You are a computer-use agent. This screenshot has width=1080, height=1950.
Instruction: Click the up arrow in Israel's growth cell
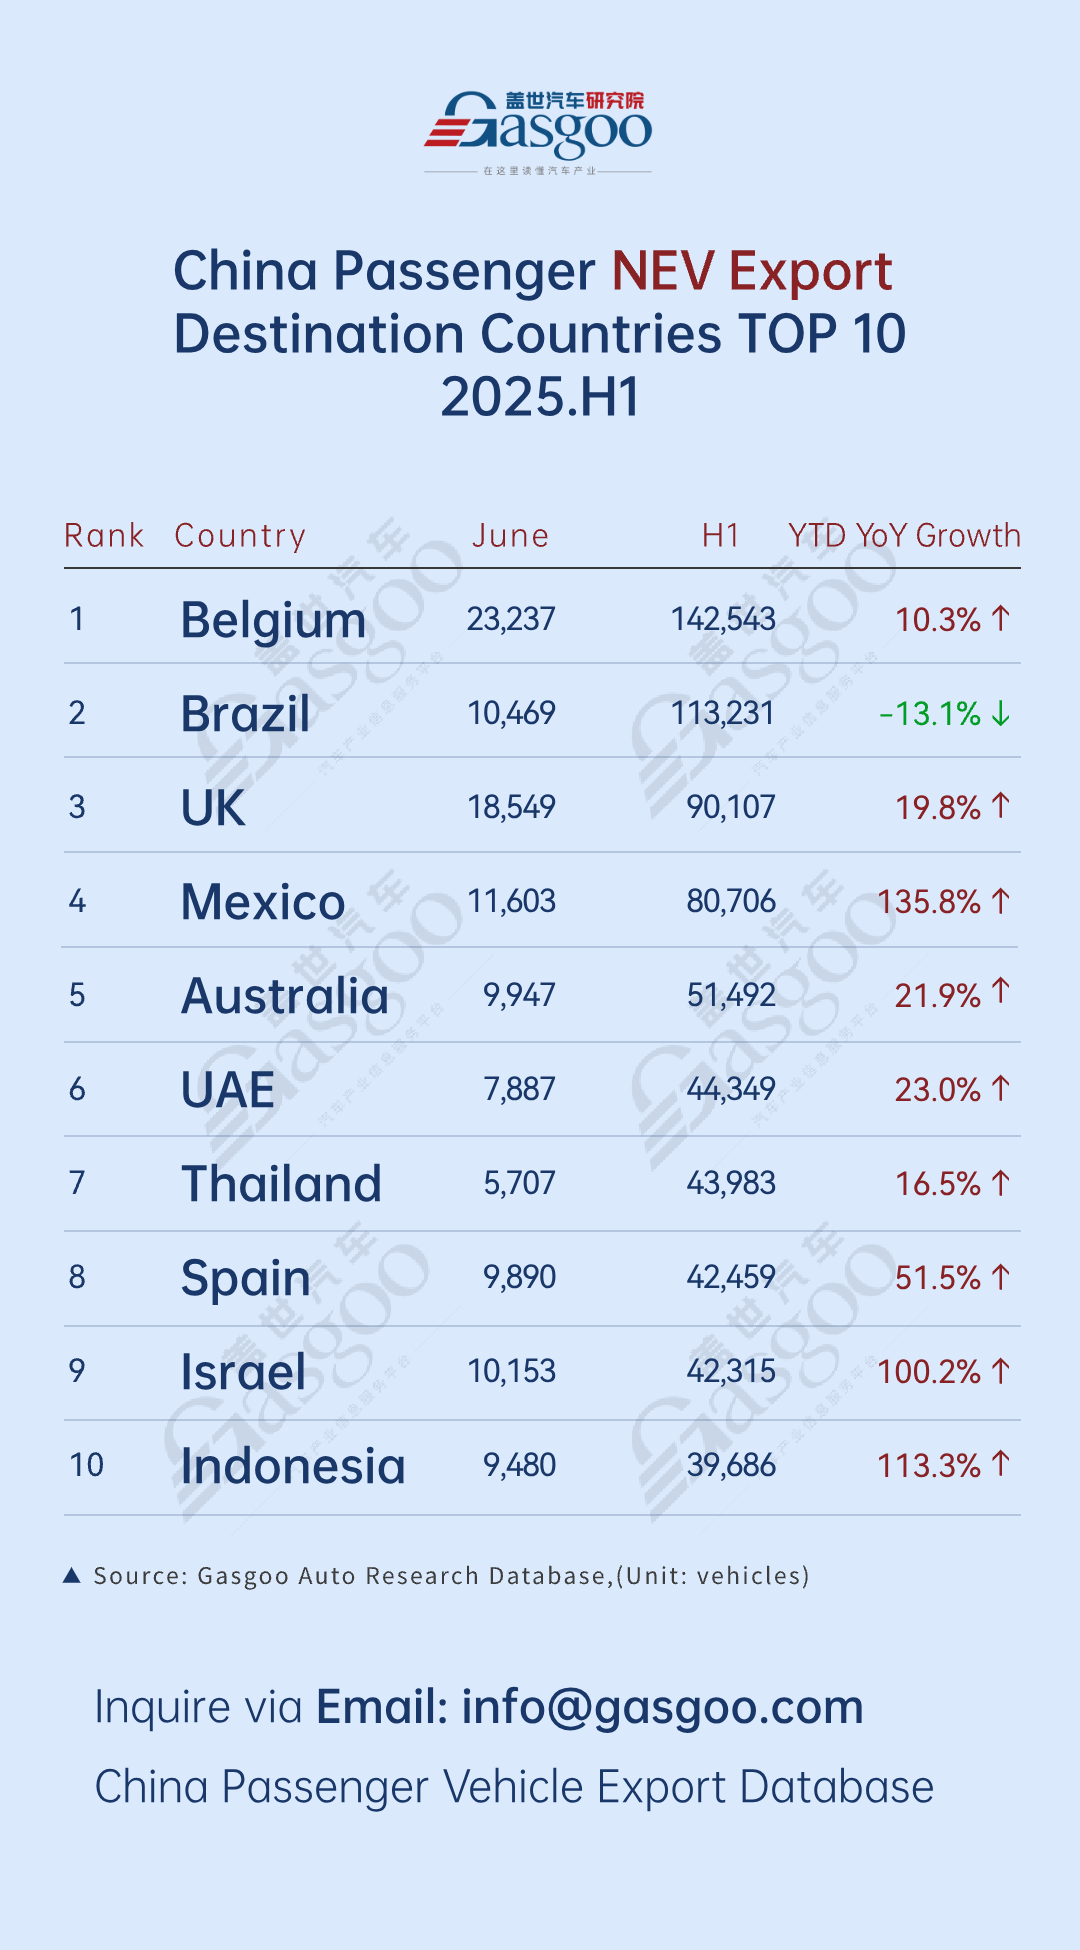click(1001, 1371)
